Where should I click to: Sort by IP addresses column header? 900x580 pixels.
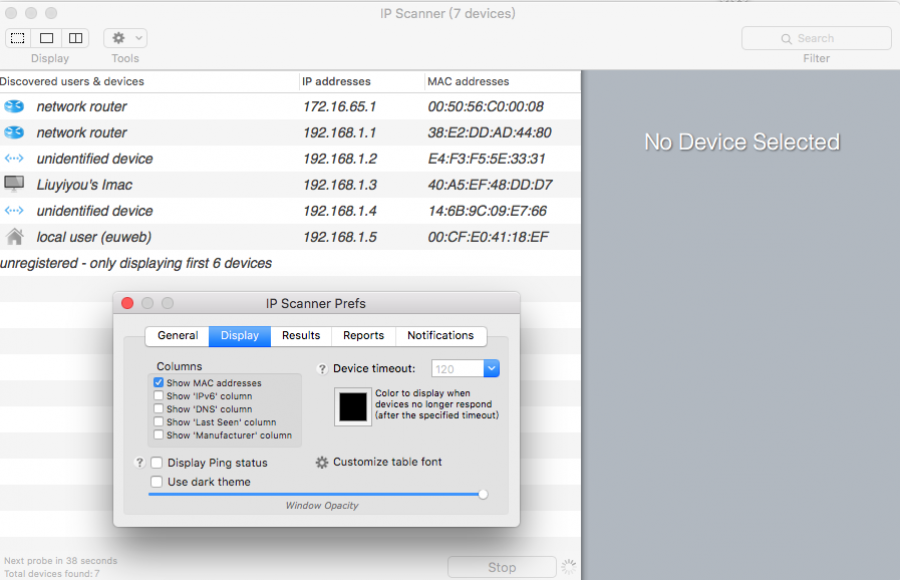coord(362,82)
